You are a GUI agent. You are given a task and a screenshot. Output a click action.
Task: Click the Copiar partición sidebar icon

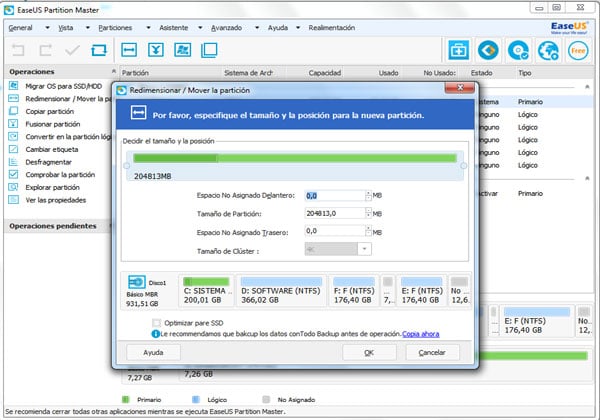[x=13, y=111]
